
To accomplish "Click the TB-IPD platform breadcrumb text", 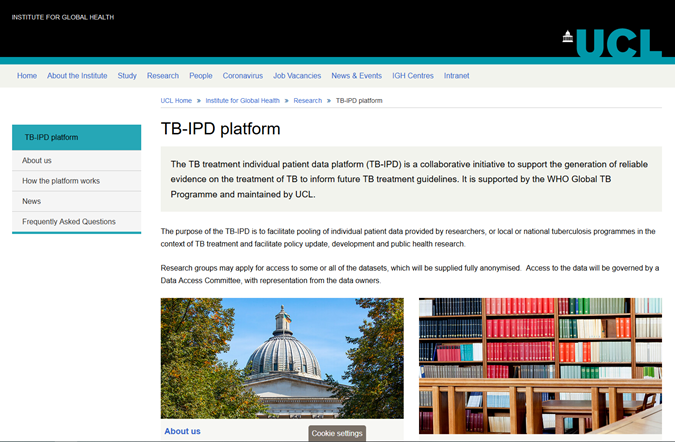I will pos(359,101).
